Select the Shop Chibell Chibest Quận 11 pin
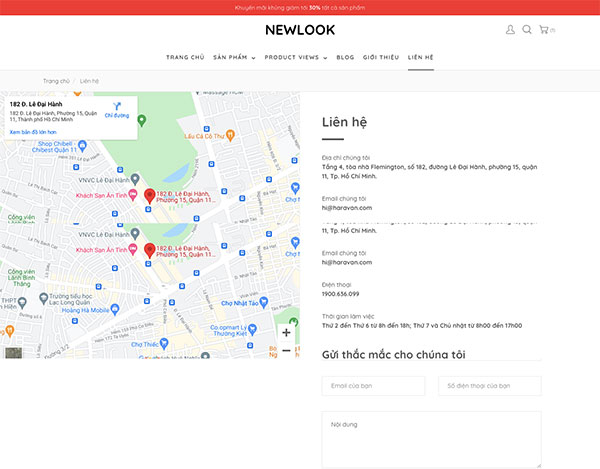The width and height of the screenshot is (600, 469). 82,145
